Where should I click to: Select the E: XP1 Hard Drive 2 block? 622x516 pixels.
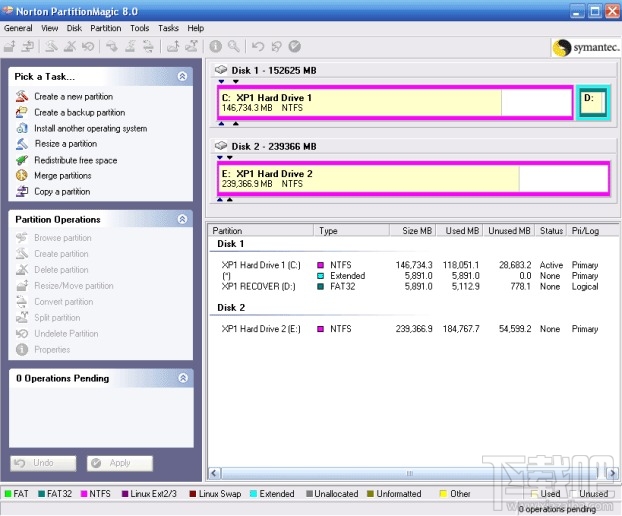tap(414, 178)
